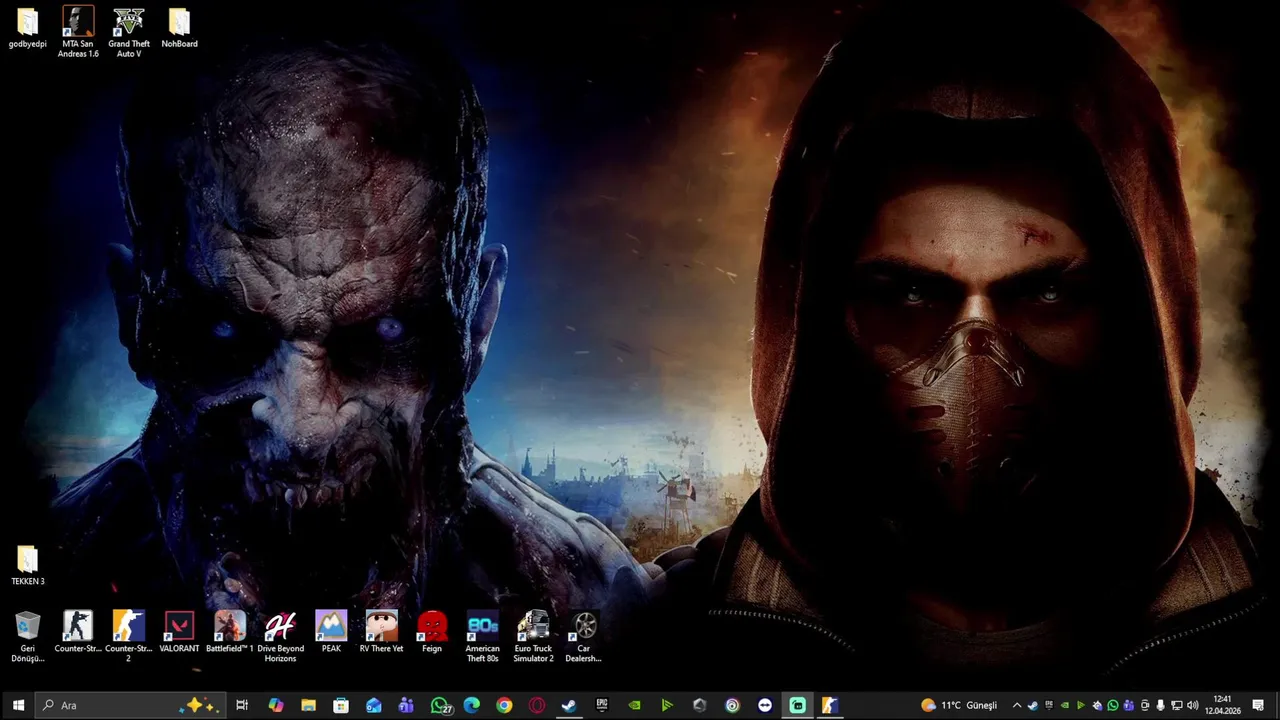Open network settings tray icon
The height and width of the screenshot is (720, 1280).
pos(1177,705)
